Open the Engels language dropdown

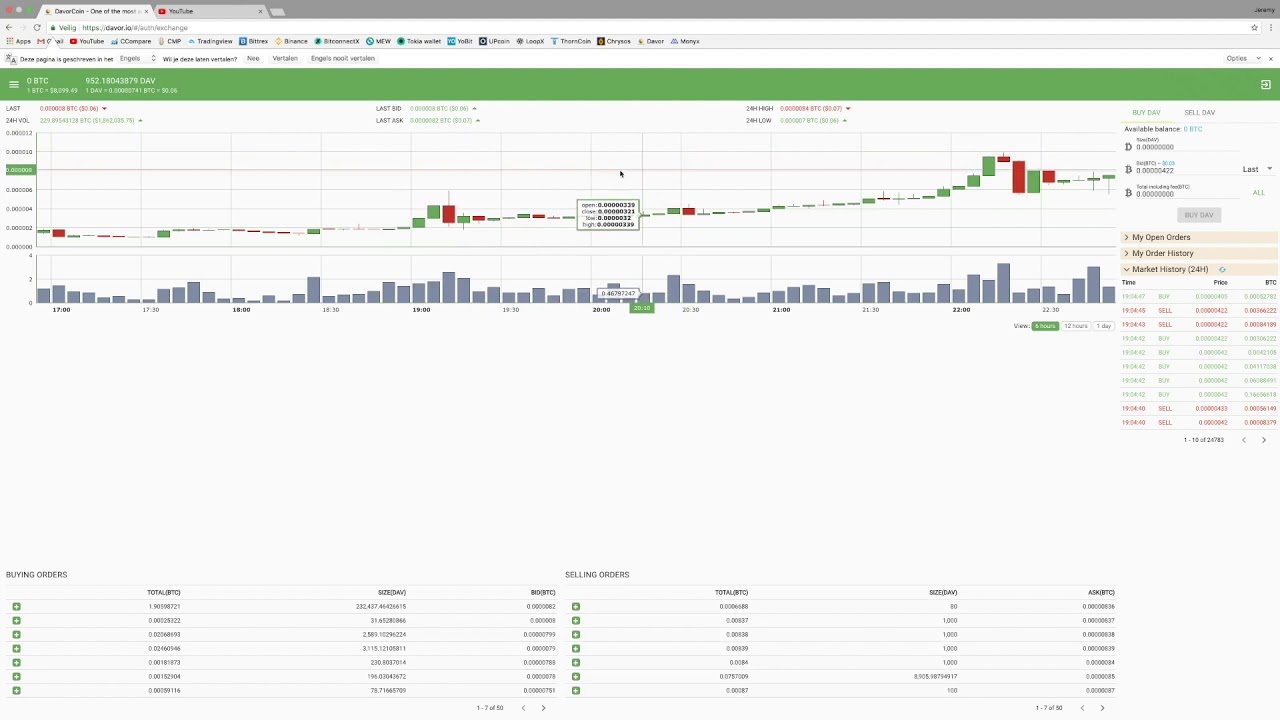click(137, 58)
